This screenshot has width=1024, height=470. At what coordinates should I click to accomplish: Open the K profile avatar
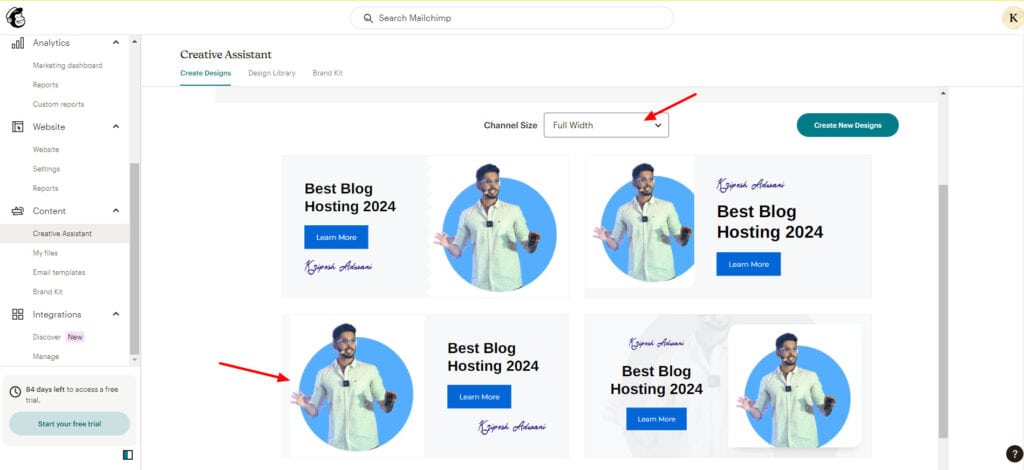tap(1012, 18)
